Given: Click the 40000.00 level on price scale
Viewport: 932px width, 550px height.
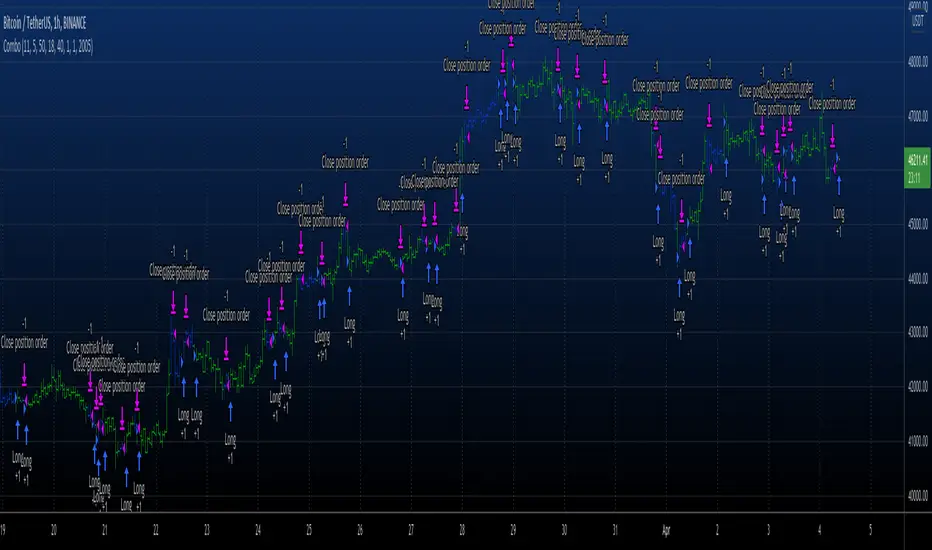Looking at the screenshot, I should click(916, 494).
